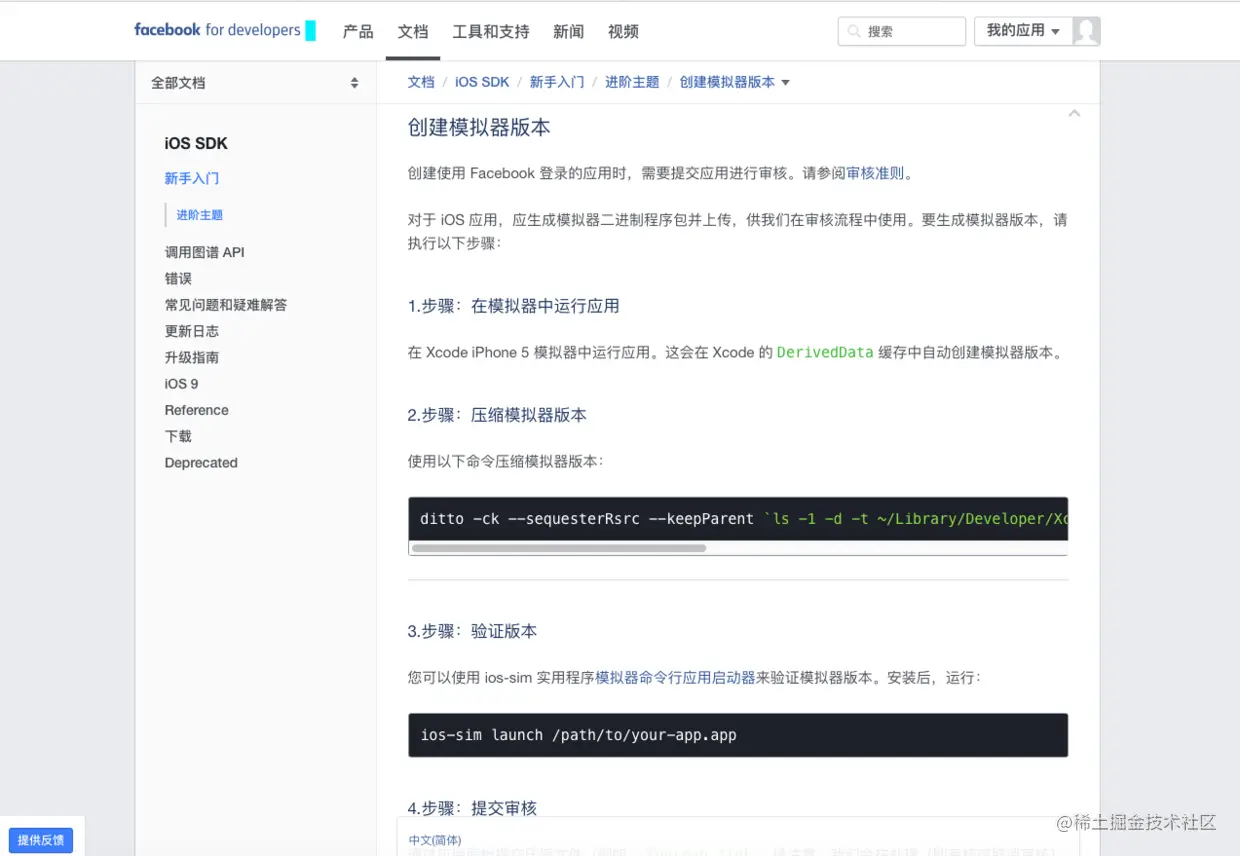Click the ios-sim launch code block
1240x856 pixels.
pyautogui.click(x=738, y=735)
